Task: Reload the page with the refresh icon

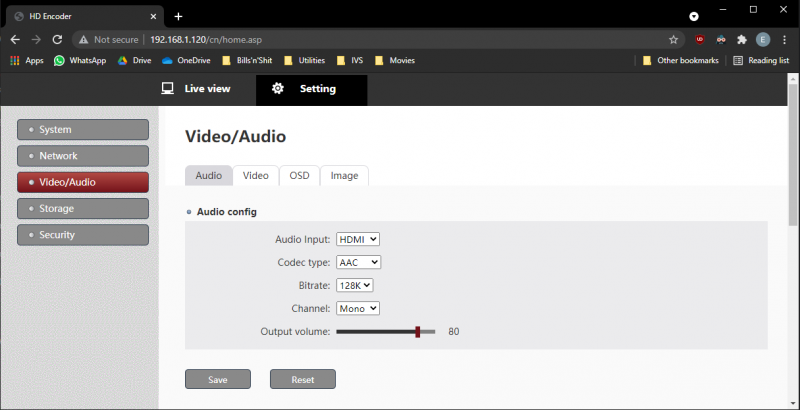Action: 57,39
